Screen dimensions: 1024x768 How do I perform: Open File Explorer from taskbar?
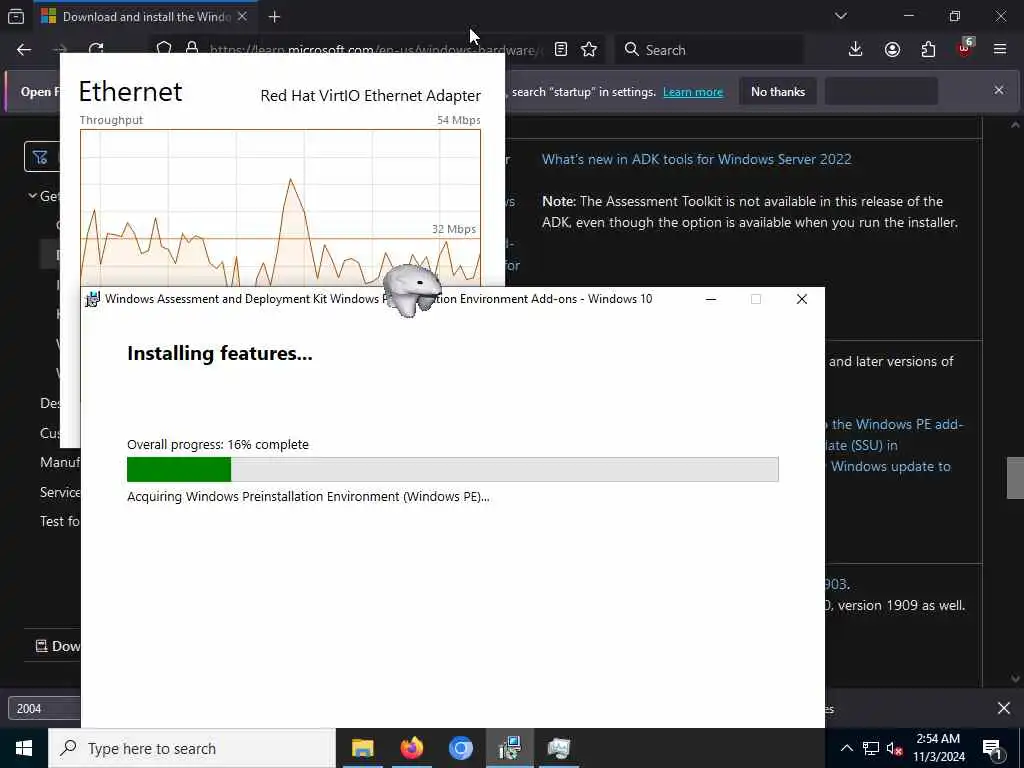(x=362, y=748)
